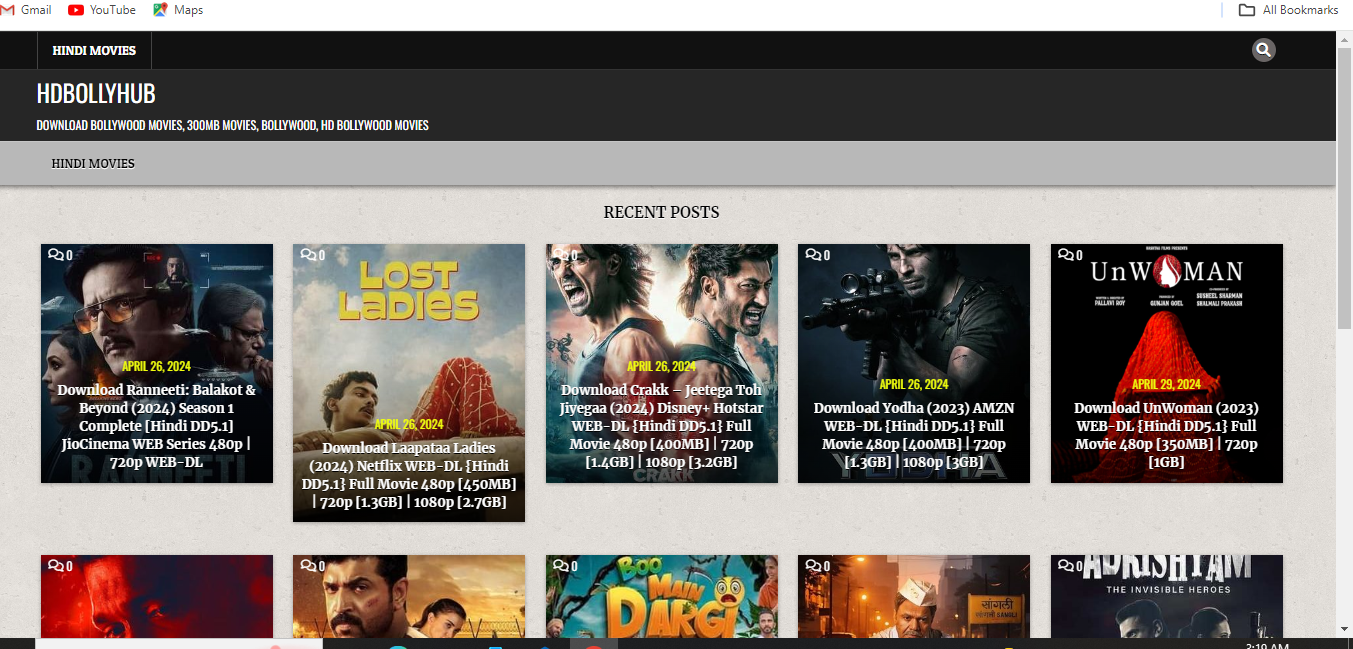
Task: Open the Gmail bookmark
Action: tap(27, 10)
